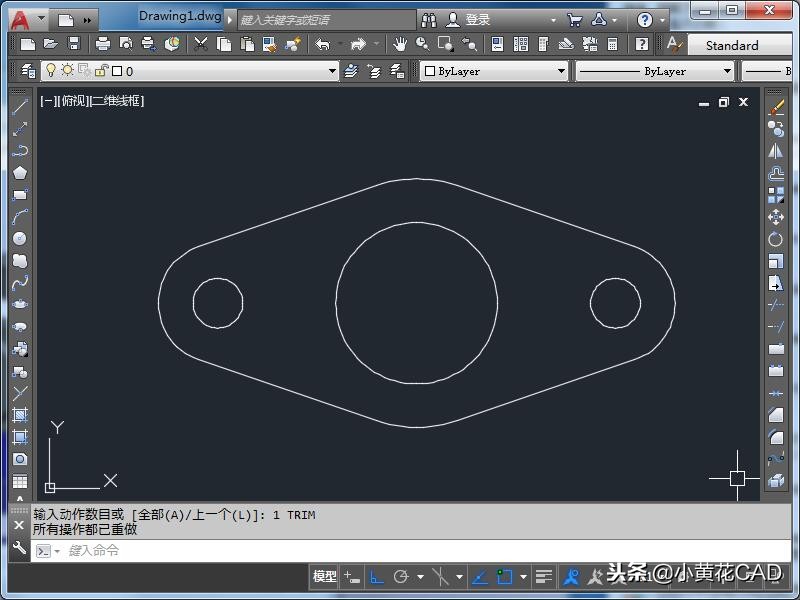Open the layer dropdown list
Screen dimensions: 800x600
click(333, 72)
